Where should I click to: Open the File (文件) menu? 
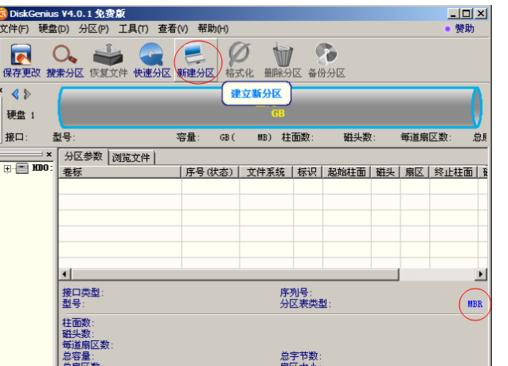pyautogui.click(x=14, y=29)
